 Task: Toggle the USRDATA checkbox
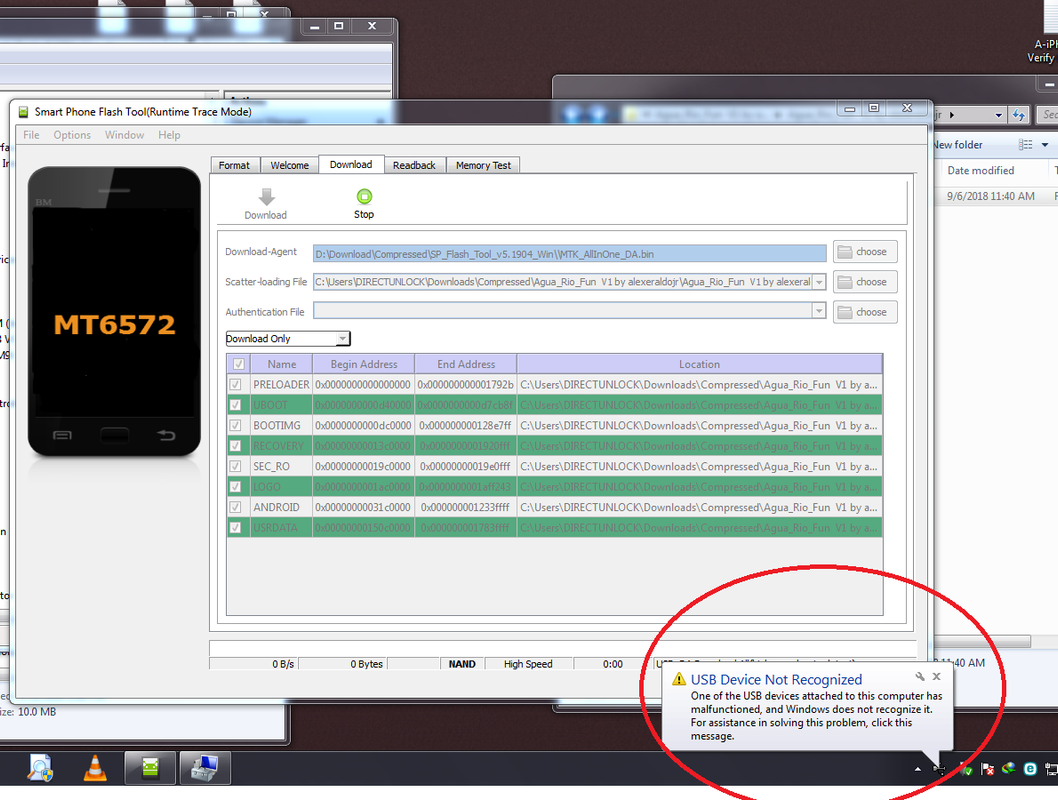click(x=235, y=527)
